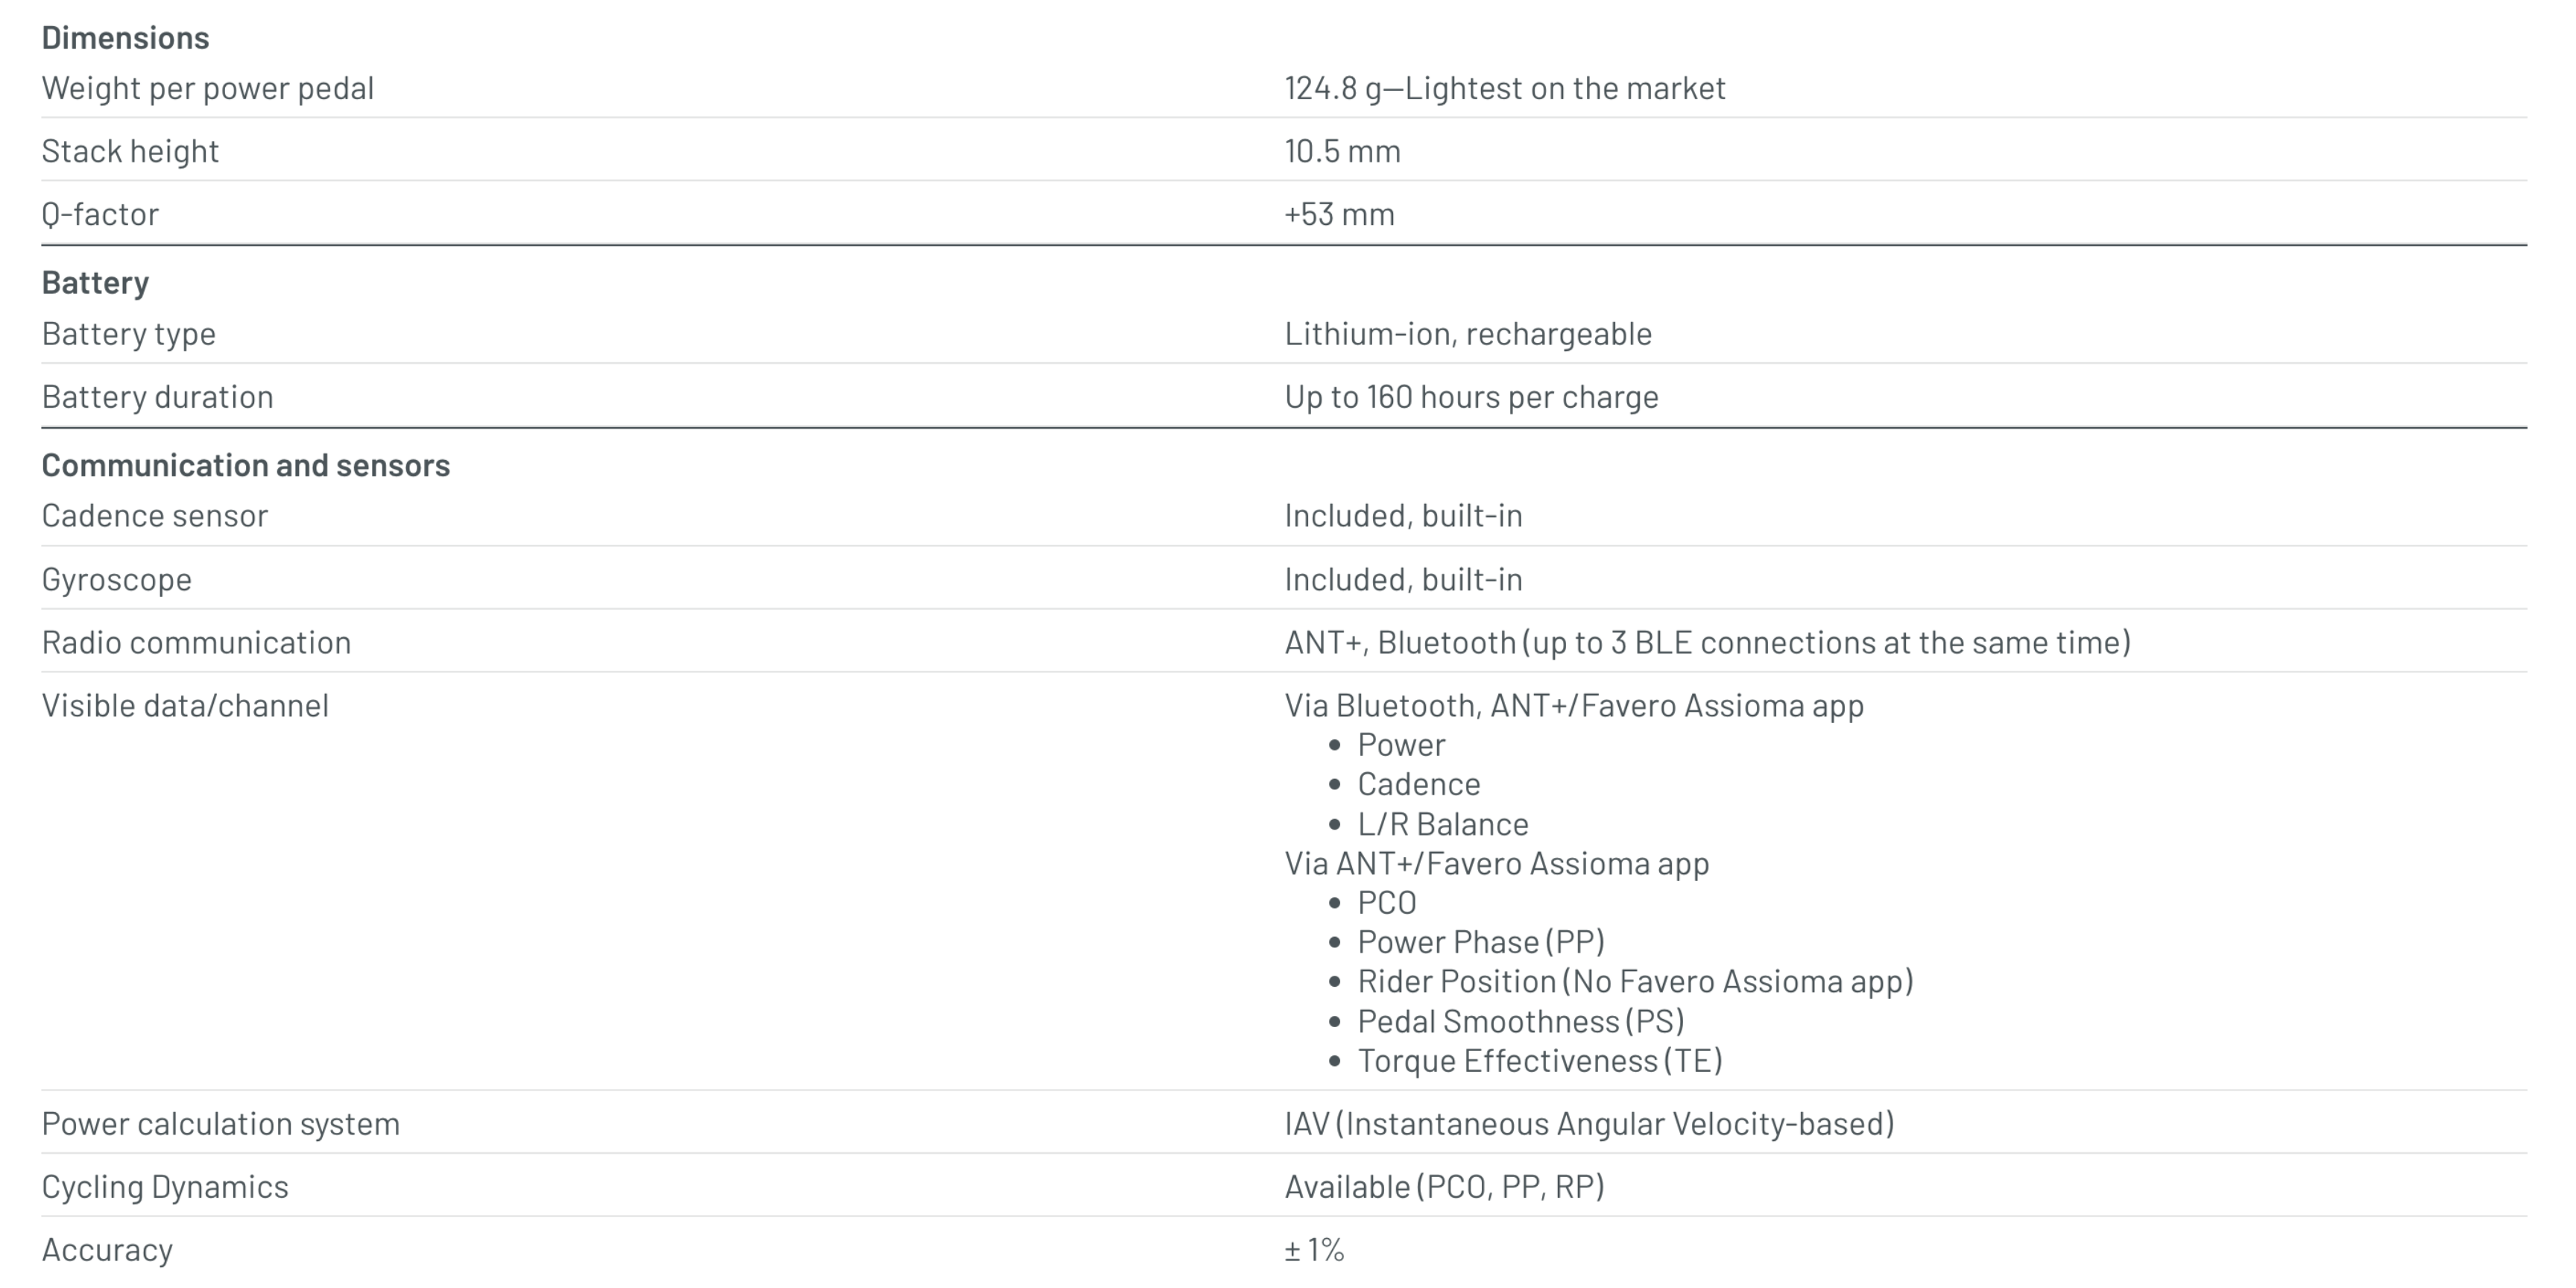The height and width of the screenshot is (1288, 2576).
Task: Click the ANT+, Bluetooth radio communication value
Action: tap(1707, 642)
